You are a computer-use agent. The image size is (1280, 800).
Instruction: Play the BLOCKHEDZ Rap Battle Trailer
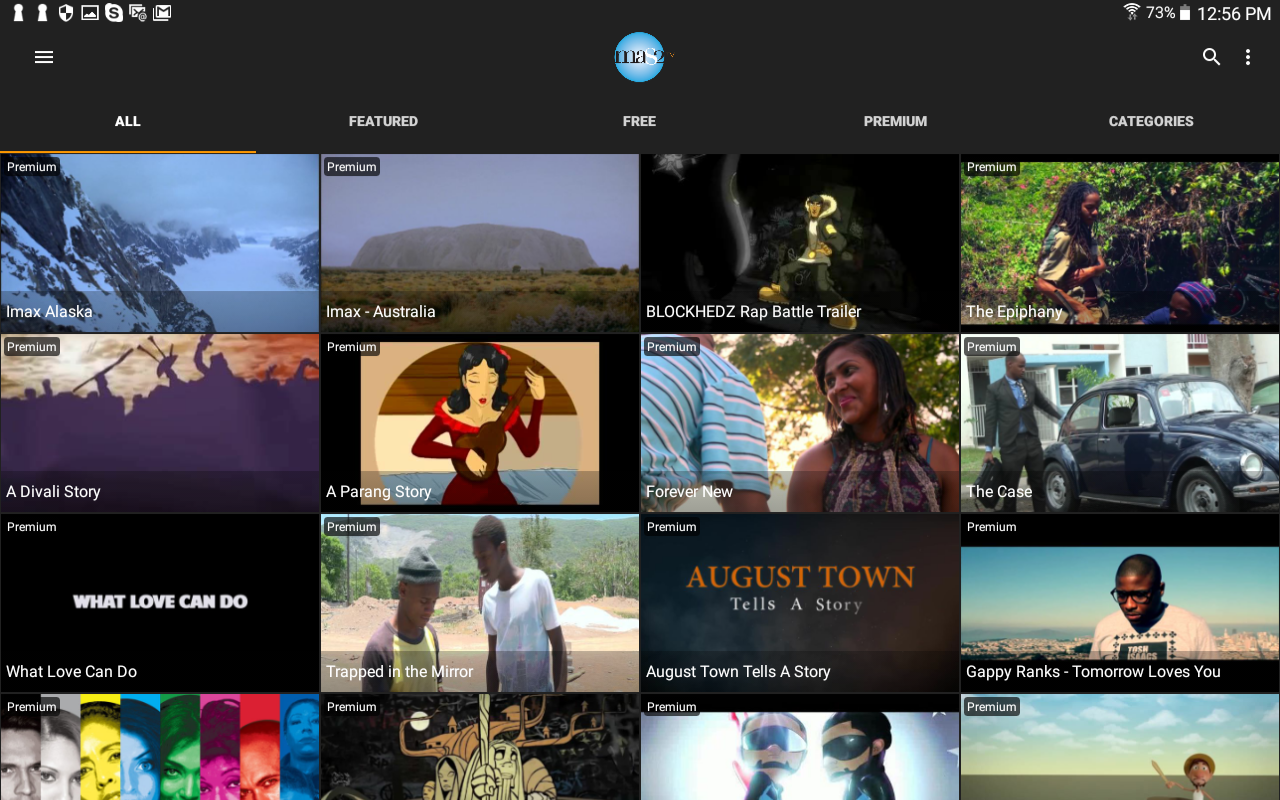(800, 243)
